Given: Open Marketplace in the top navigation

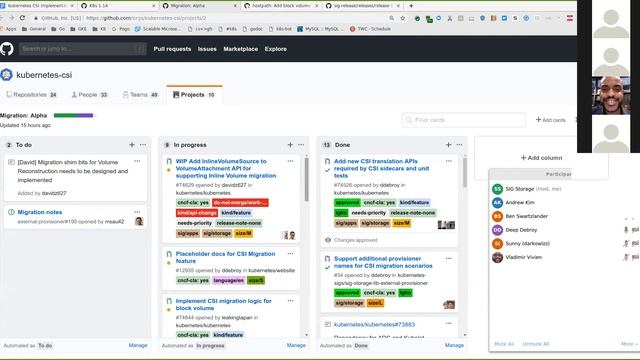Looking at the screenshot, I should pos(240,49).
